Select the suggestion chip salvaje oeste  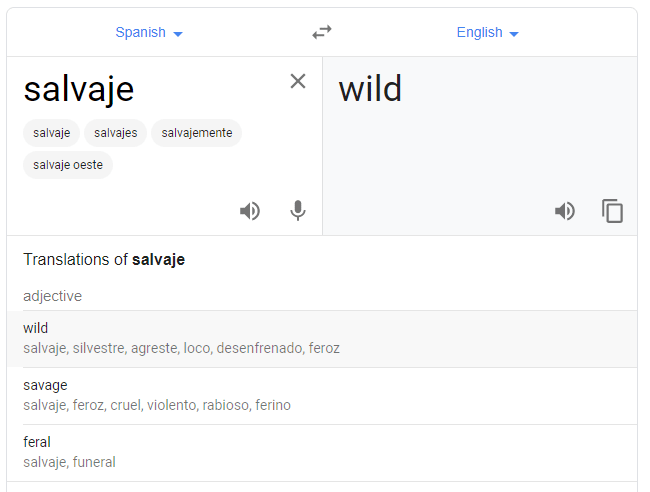68,165
